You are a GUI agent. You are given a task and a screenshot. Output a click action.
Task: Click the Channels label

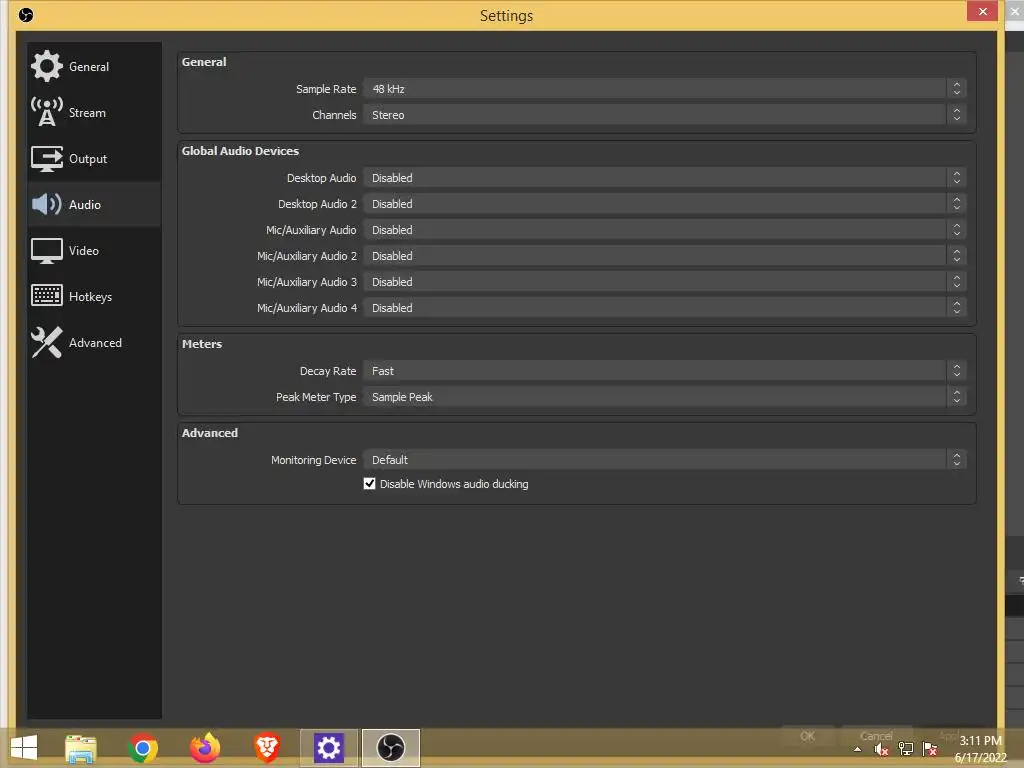[x=334, y=115]
